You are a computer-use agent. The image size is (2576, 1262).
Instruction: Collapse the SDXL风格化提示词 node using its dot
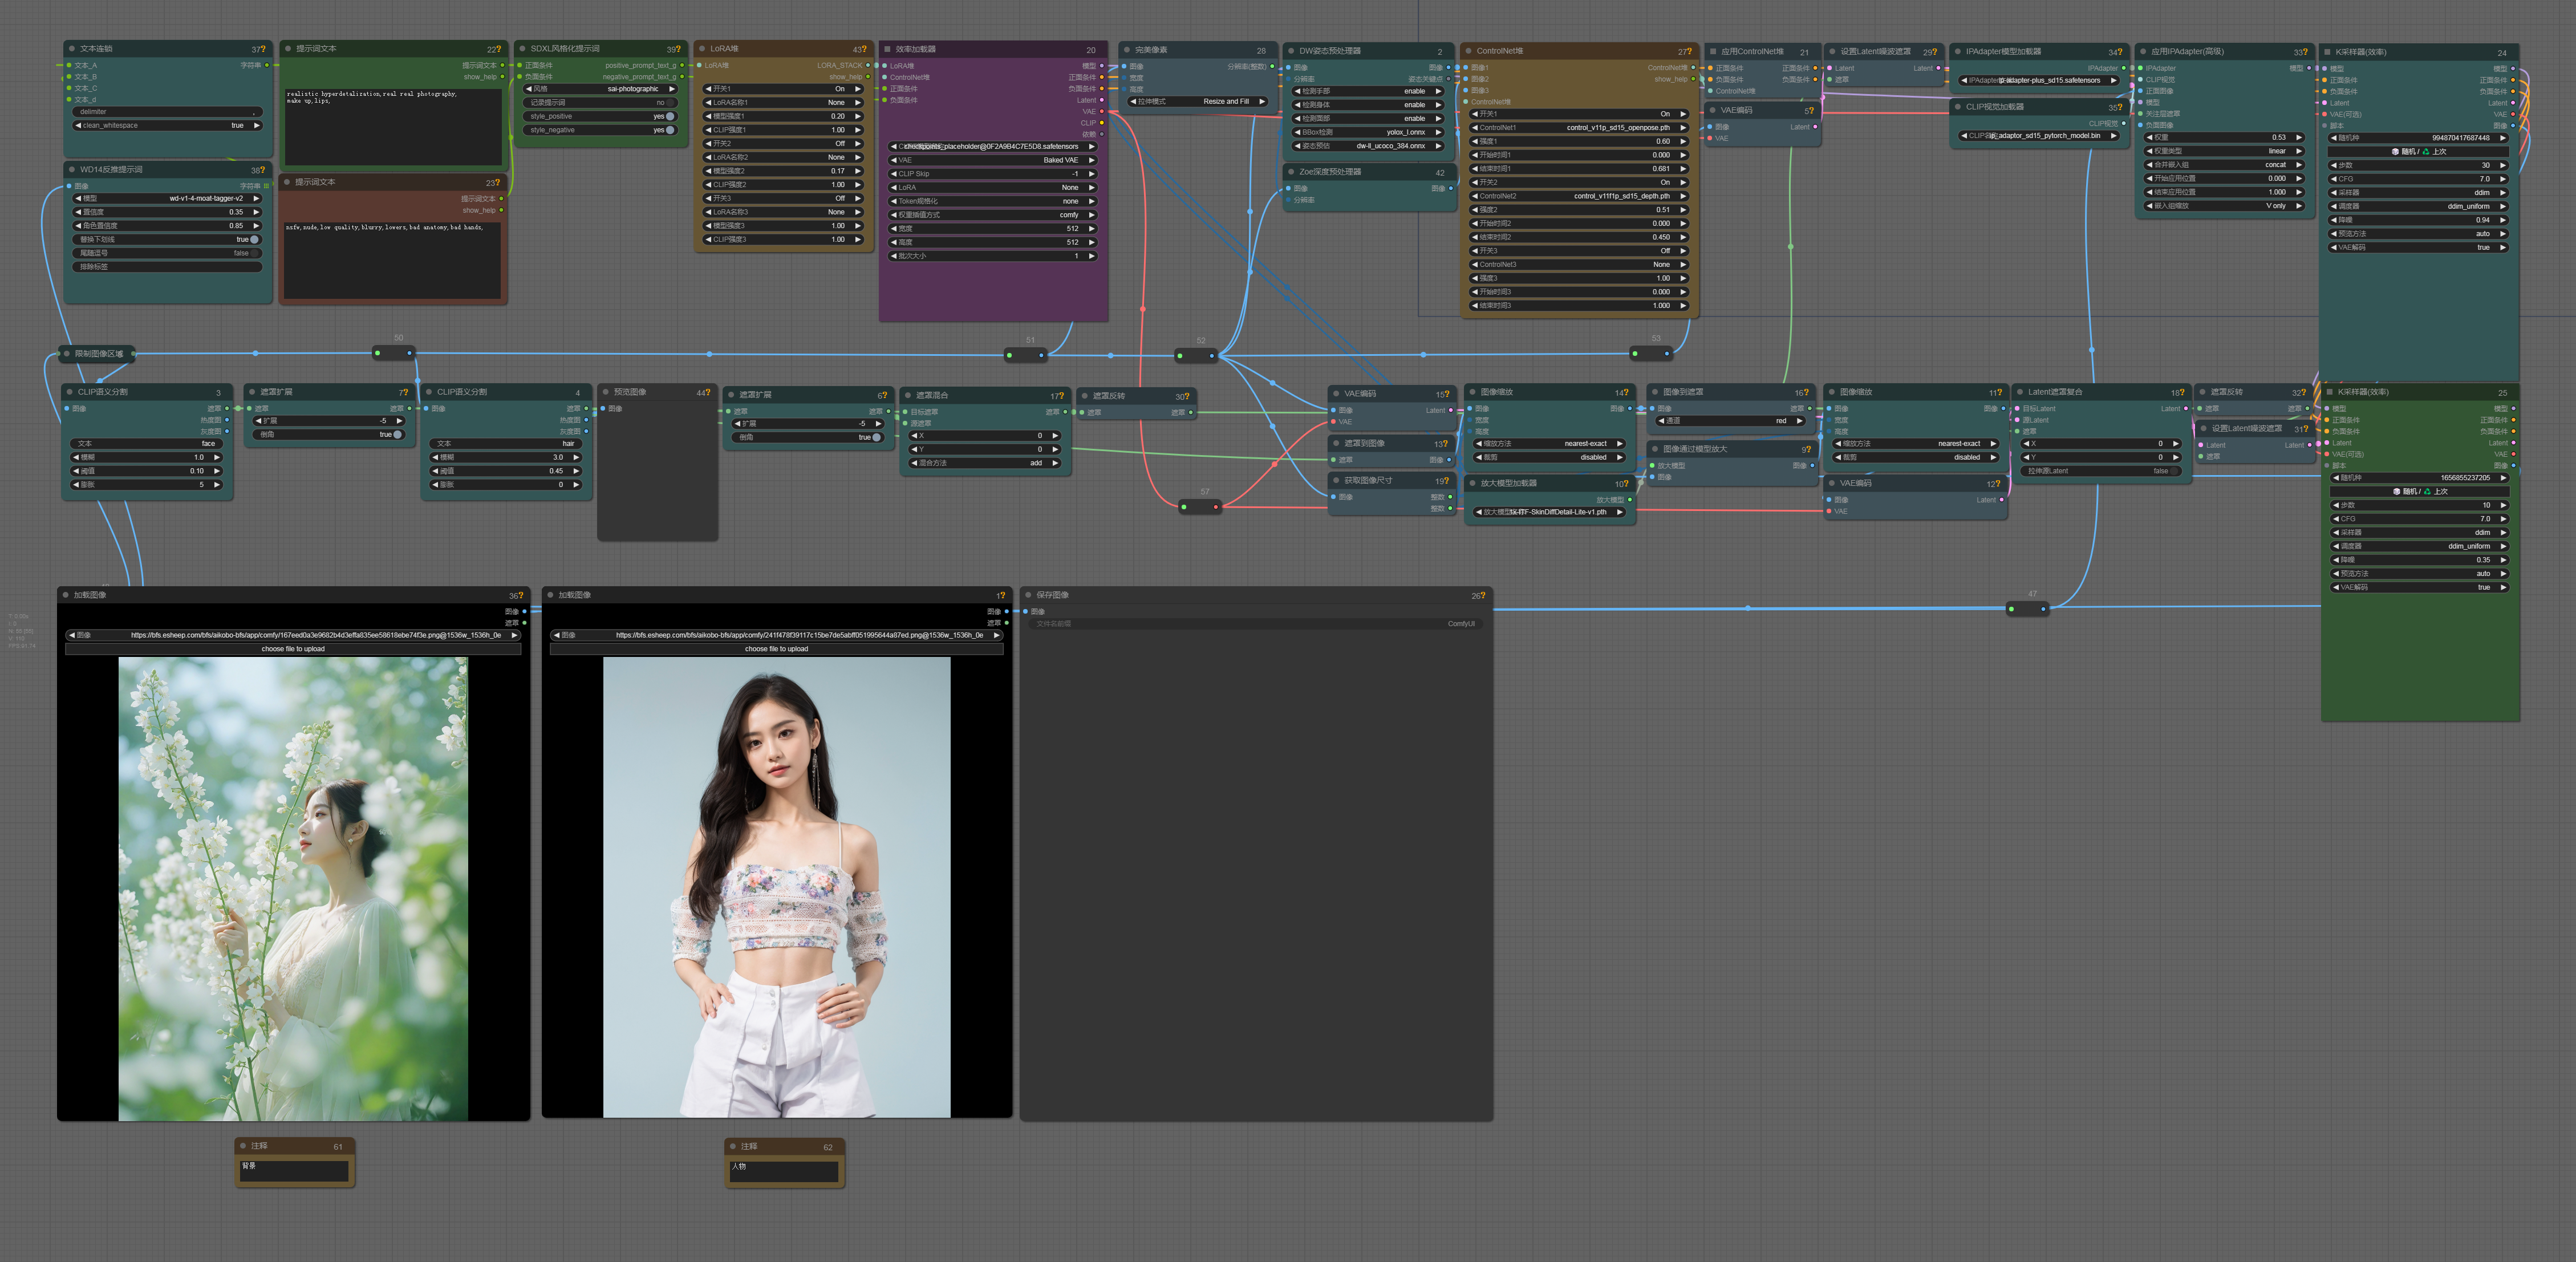pos(522,48)
